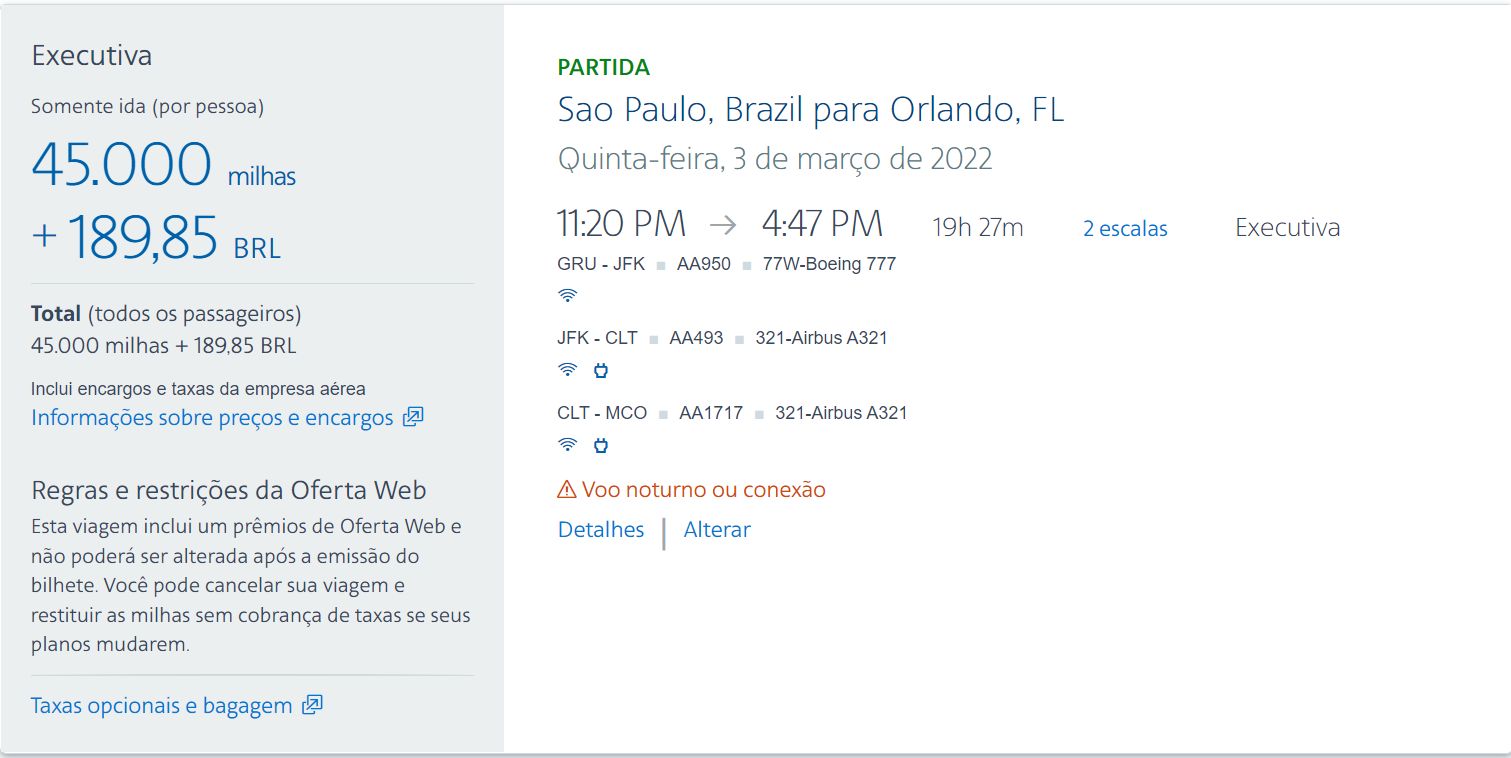This screenshot has width=1511, height=758.
Task: Click the GRU - JFK segment text
Action: (x=601, y=264)
